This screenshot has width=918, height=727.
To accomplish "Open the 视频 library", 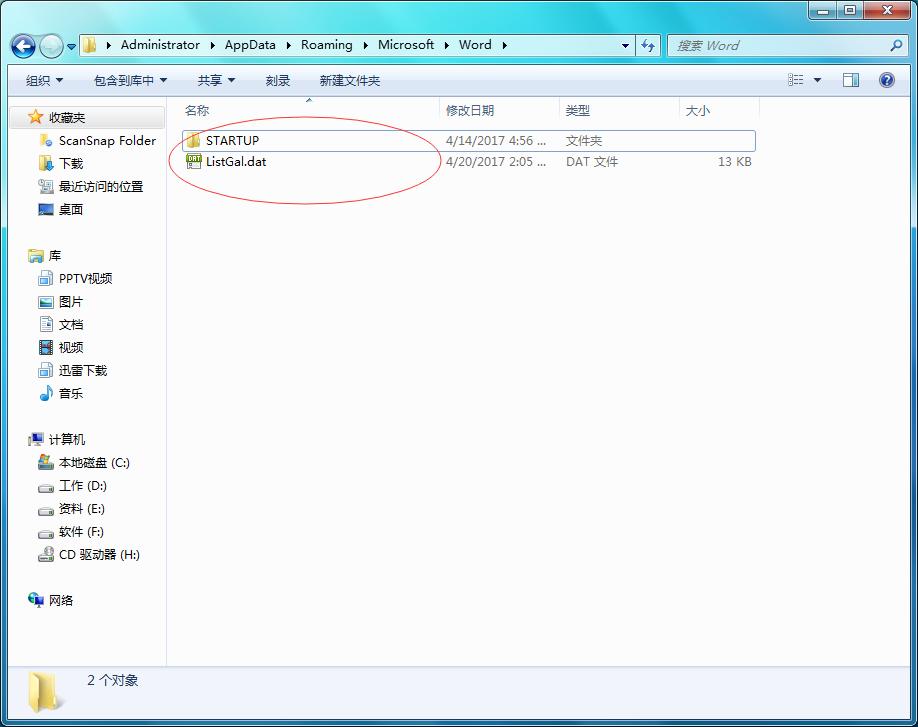I will (x=71, y=348).
